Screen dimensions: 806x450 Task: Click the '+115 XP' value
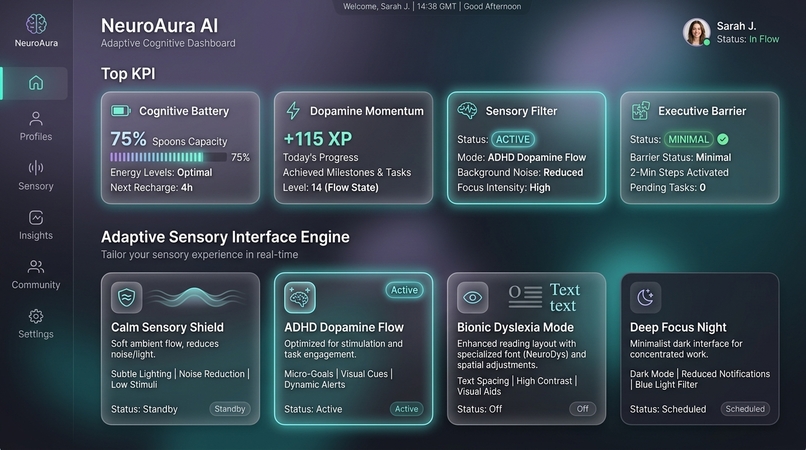(318, 138)
